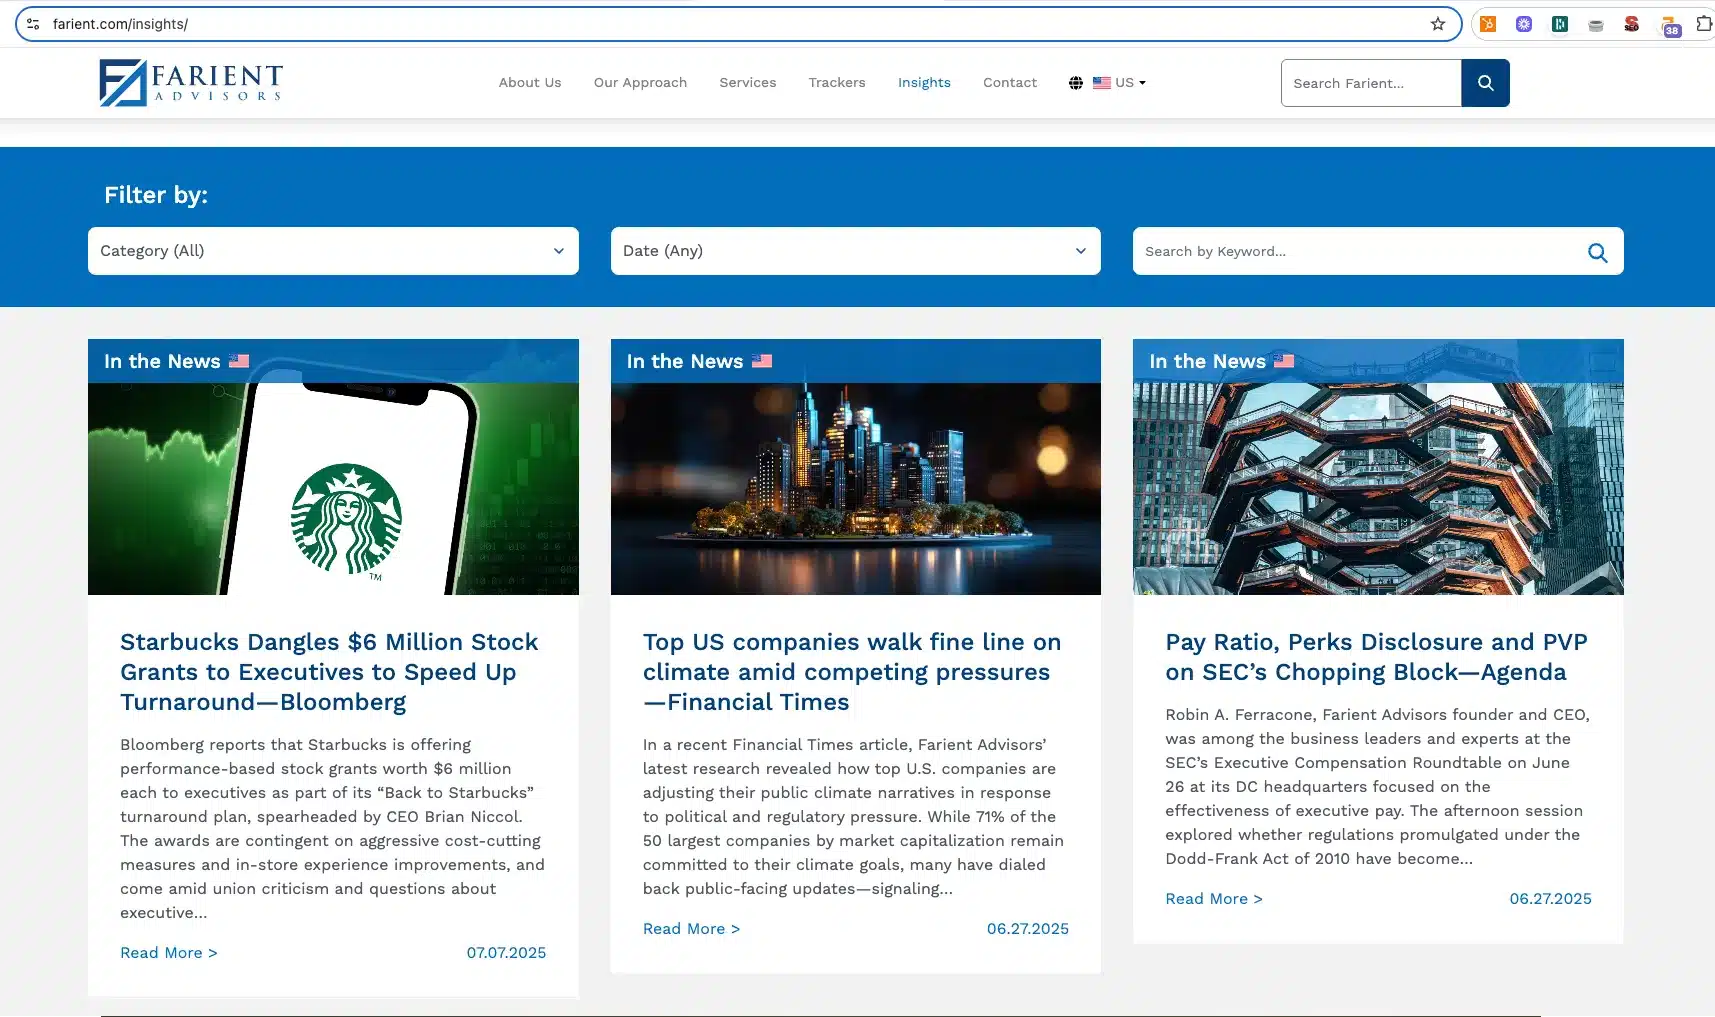Click the extension icon with the 38 badge

point(1670,26)
